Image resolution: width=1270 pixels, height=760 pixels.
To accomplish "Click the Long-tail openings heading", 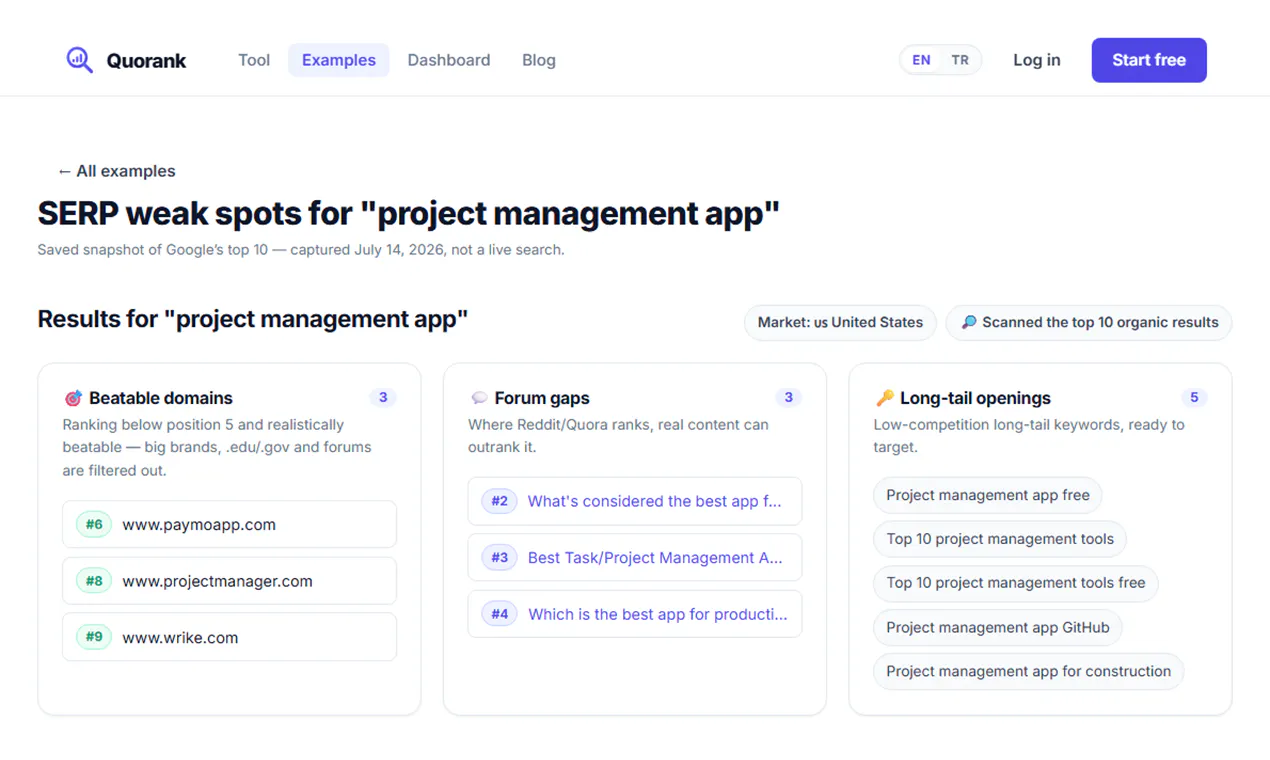I will (975, 398).
